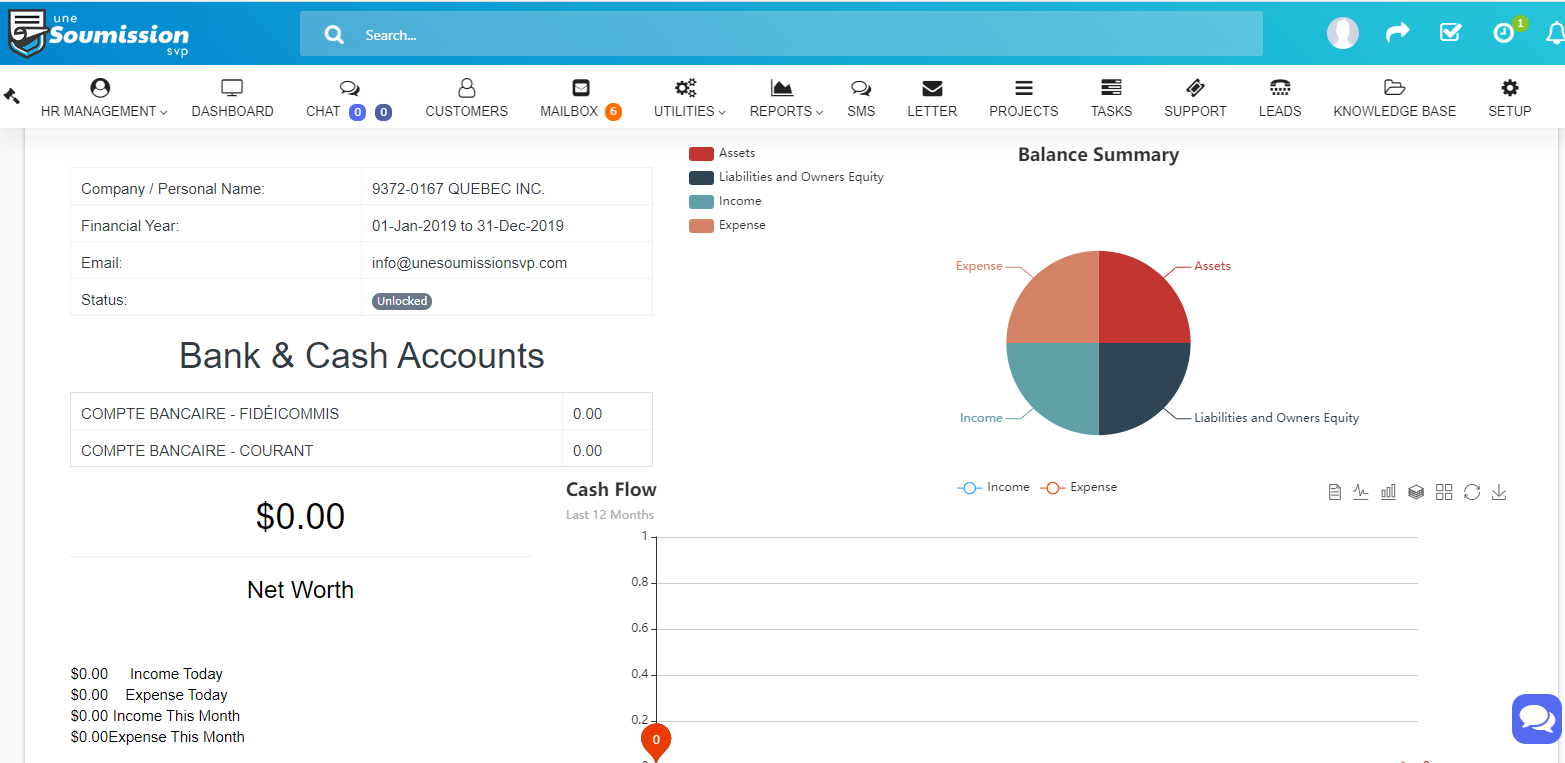The width and height of the screenshot is (1565, 763).
Task: Click the Support ticket icon
Action: coord(1195,88)
